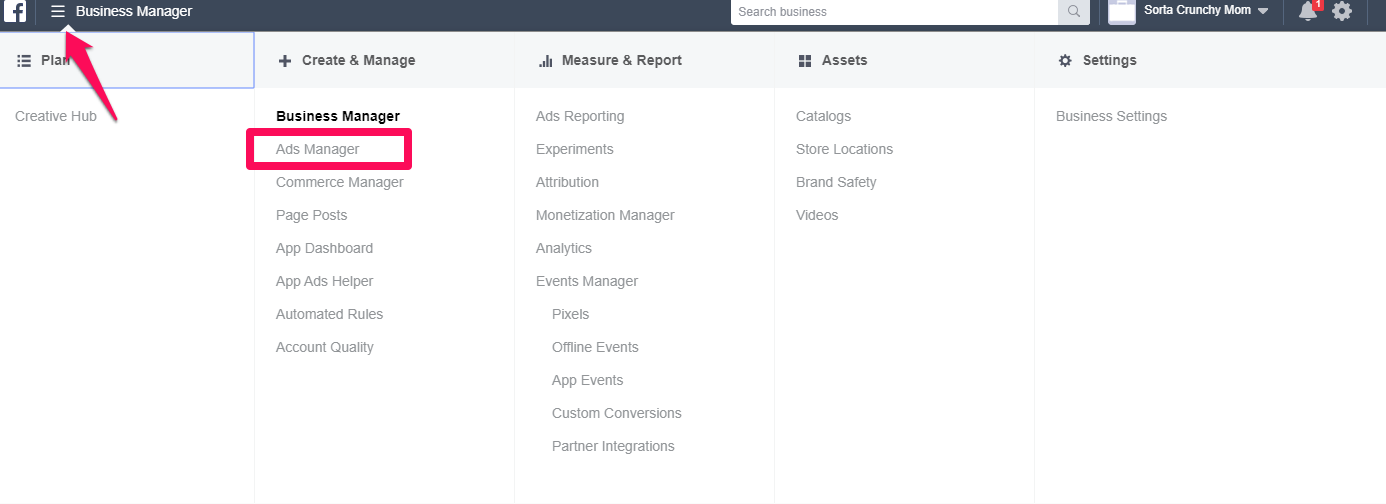Expand the Sorta Crunchy Mom account dropdown
1386x504 pixels.
[1263, 11]
